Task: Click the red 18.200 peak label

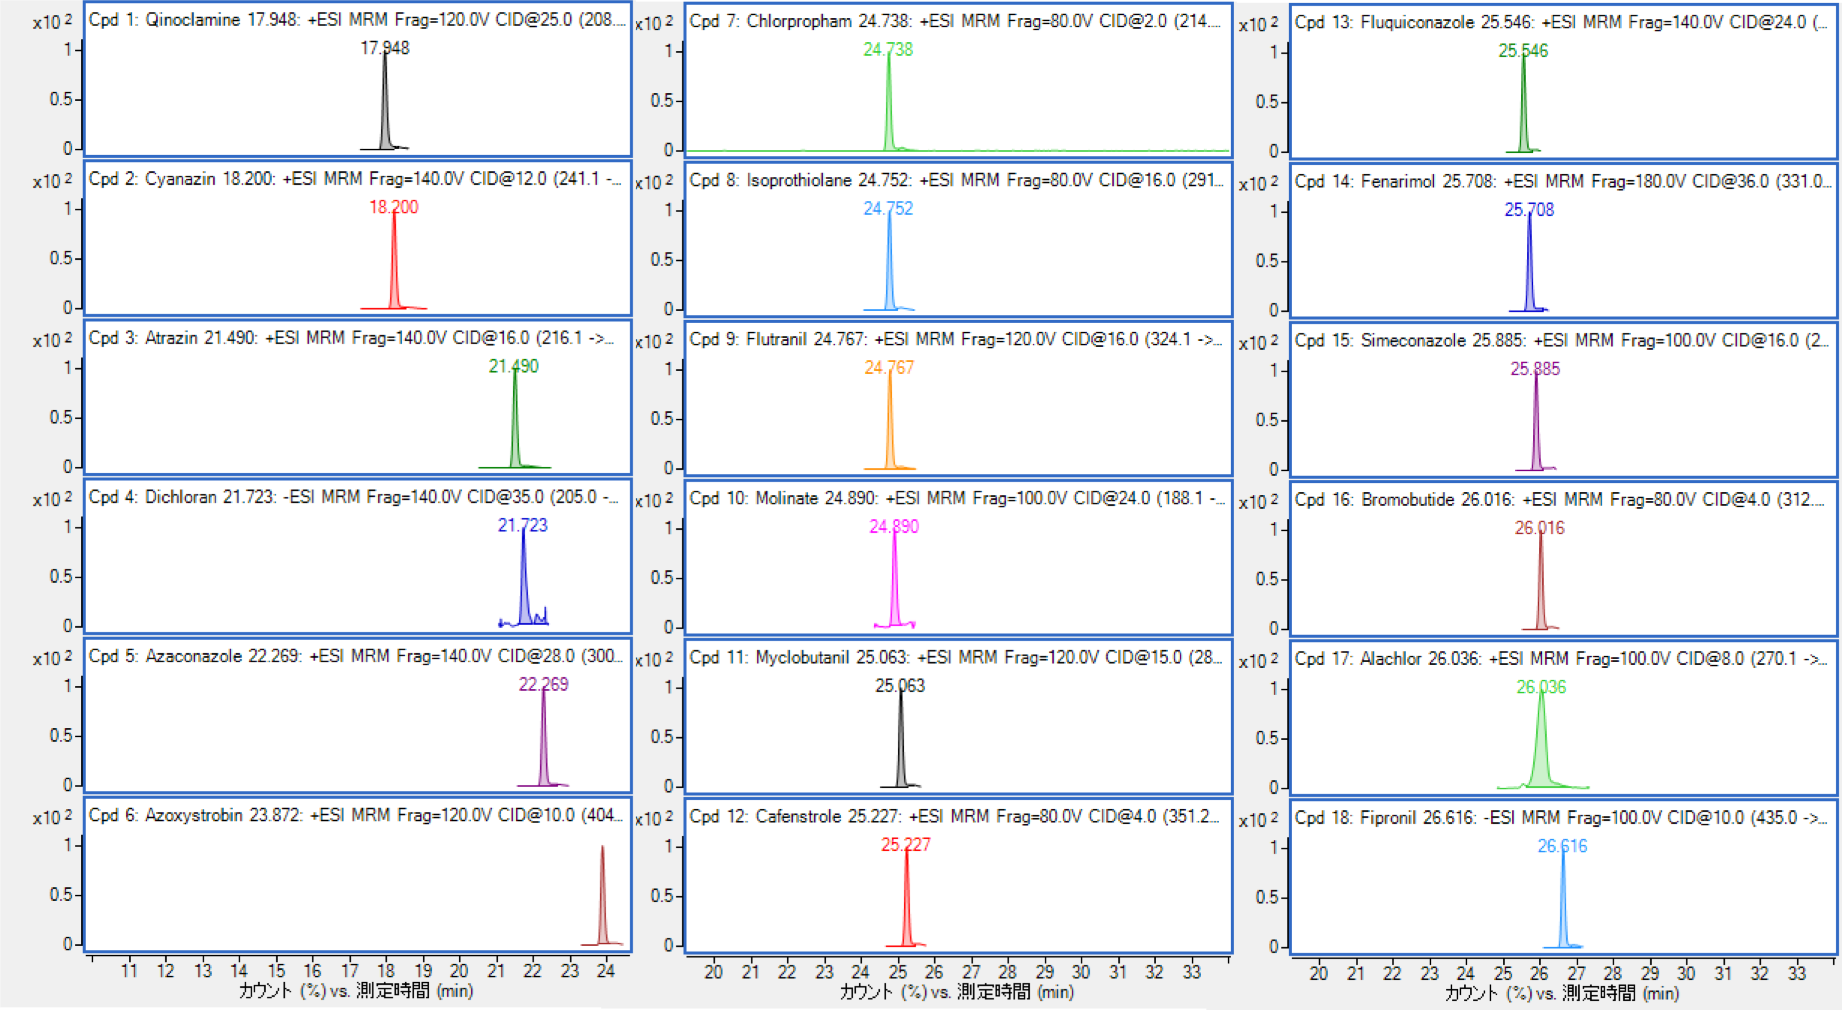Action: pos(394,206)
